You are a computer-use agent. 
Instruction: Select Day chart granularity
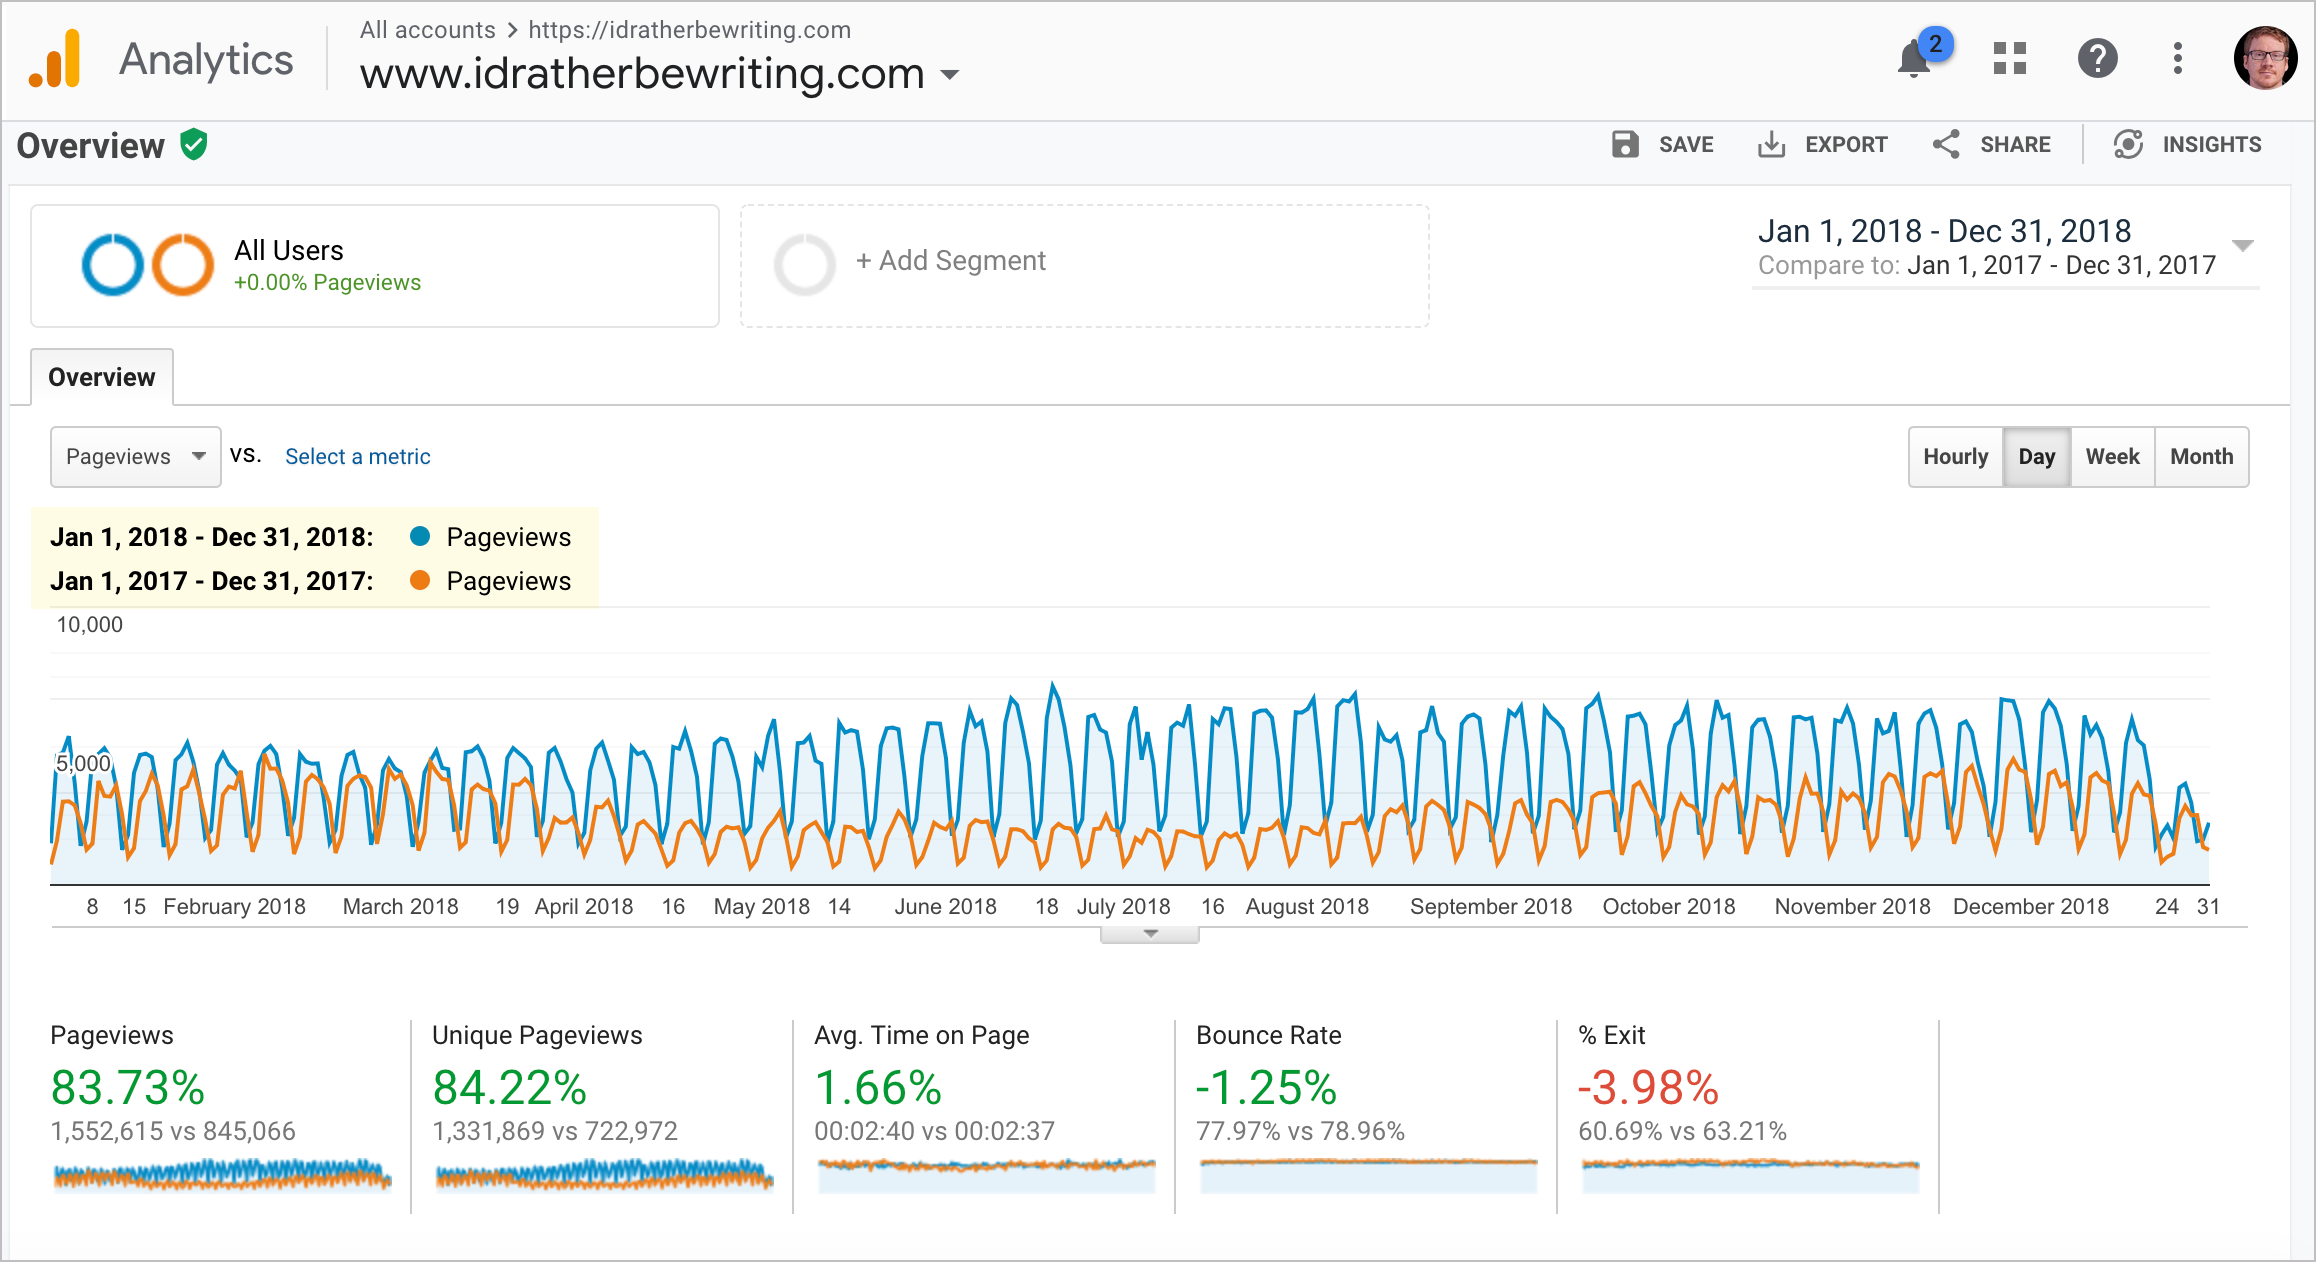pos(2036,457)
